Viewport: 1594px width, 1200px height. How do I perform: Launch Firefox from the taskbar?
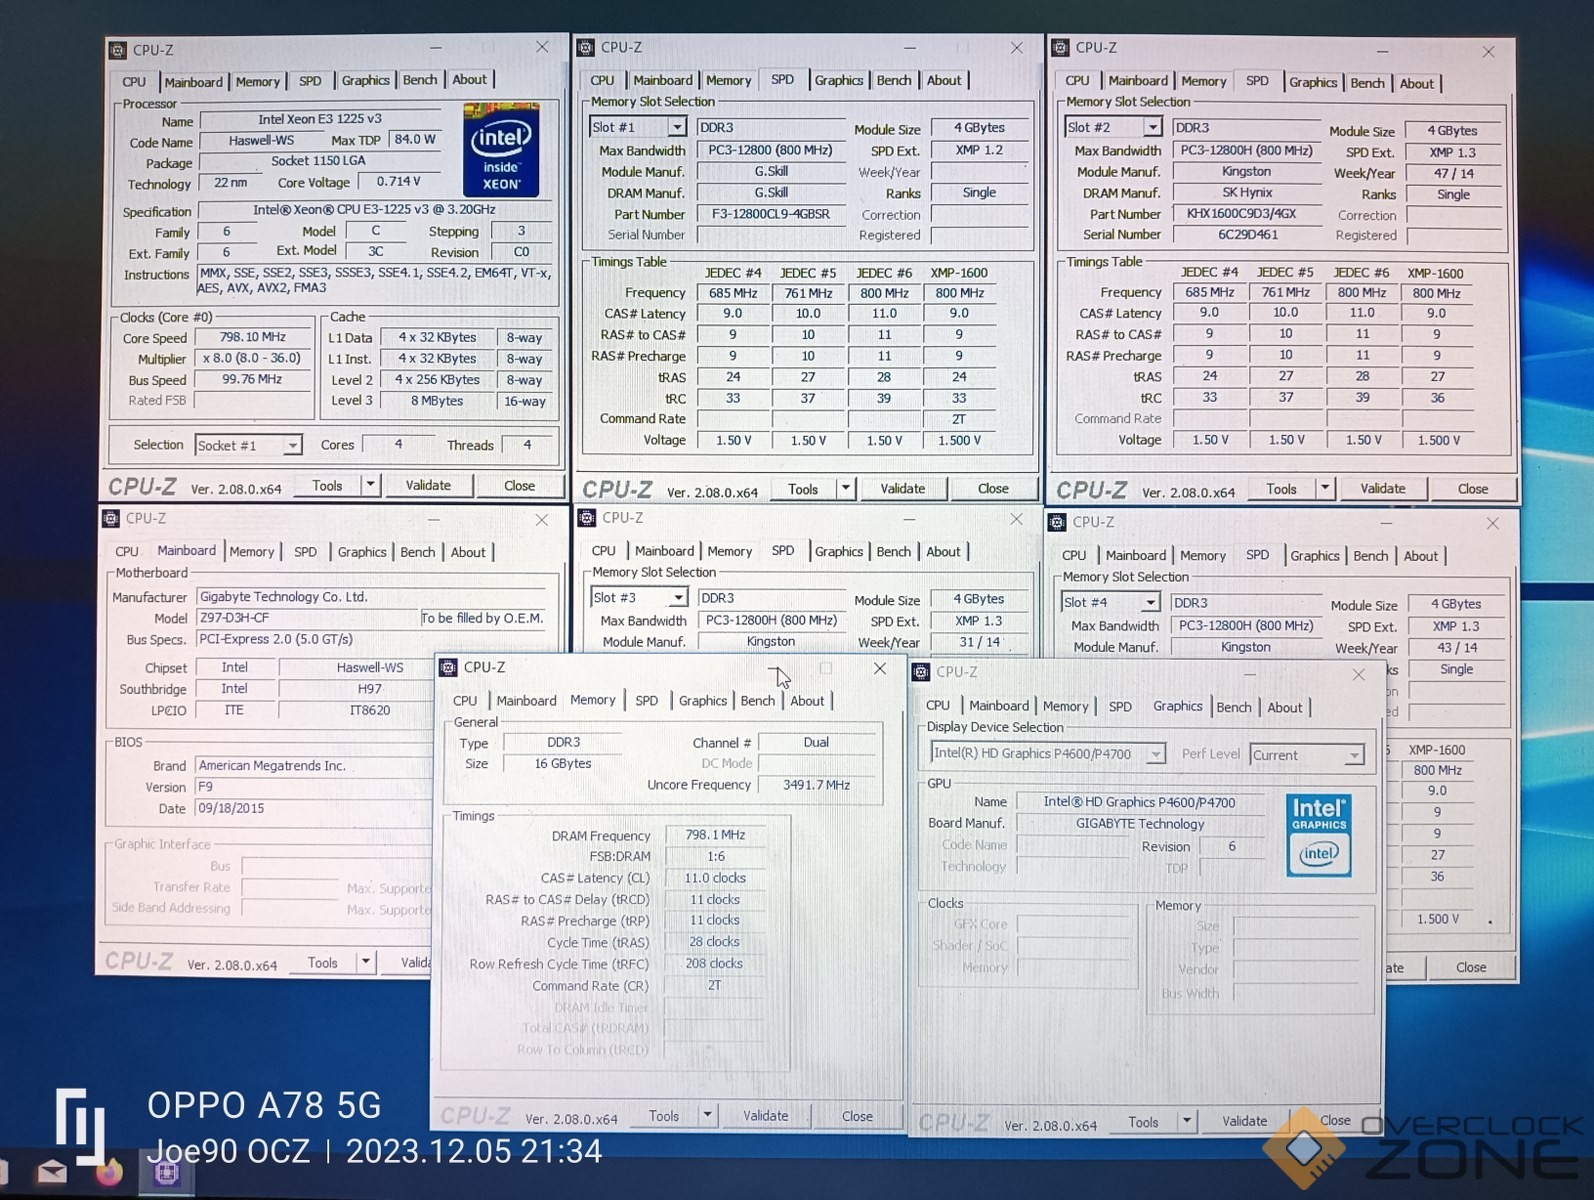pos(109,1171)
